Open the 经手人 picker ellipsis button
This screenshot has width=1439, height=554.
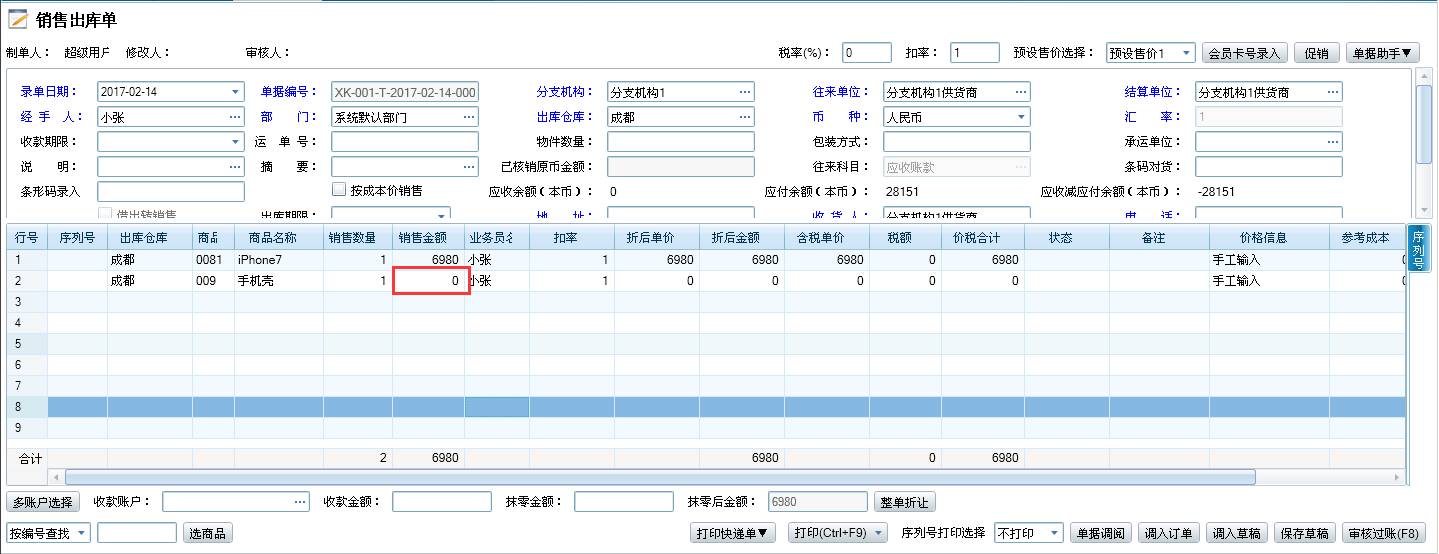click(x=235, y=117)
